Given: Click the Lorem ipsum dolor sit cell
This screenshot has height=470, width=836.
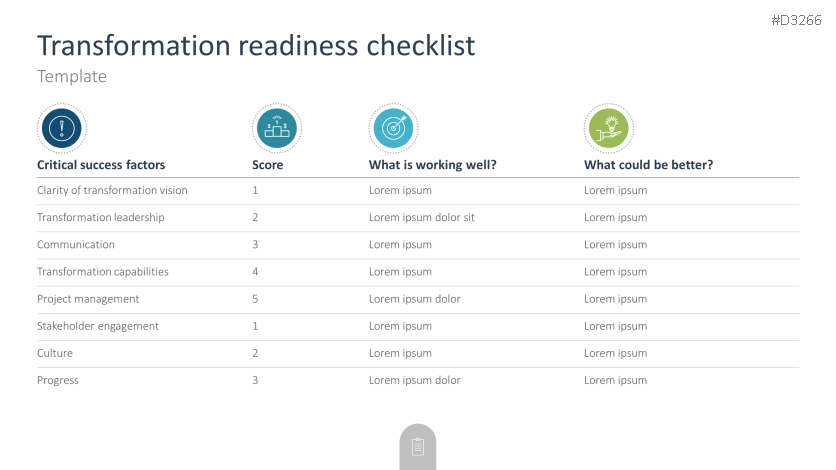Looking at the screenshot, I should click(x=421, y=217).
